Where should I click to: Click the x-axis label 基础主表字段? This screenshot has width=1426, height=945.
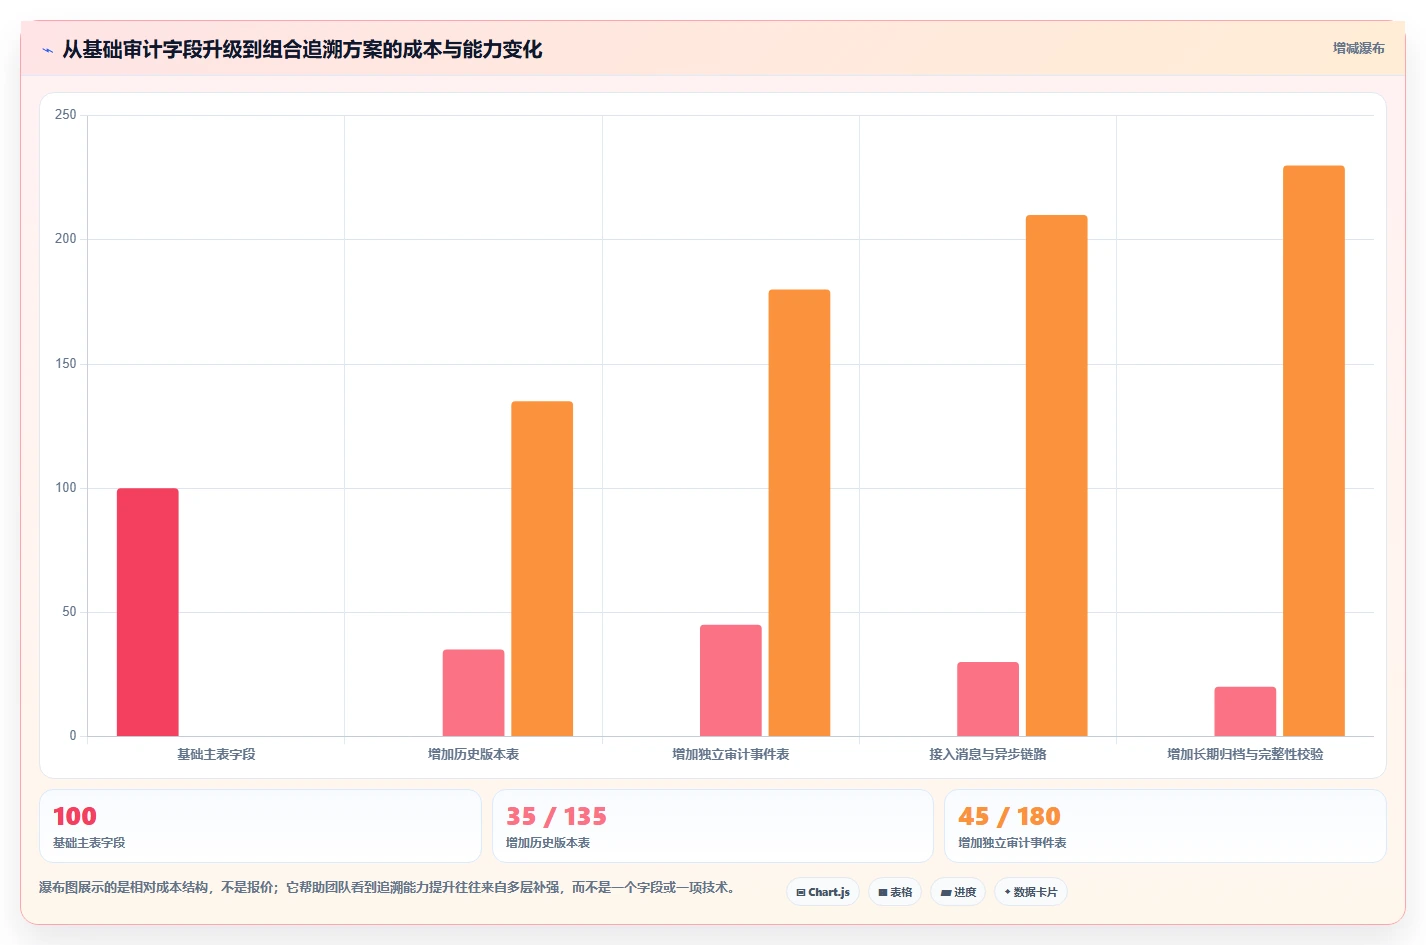(216, 754)
